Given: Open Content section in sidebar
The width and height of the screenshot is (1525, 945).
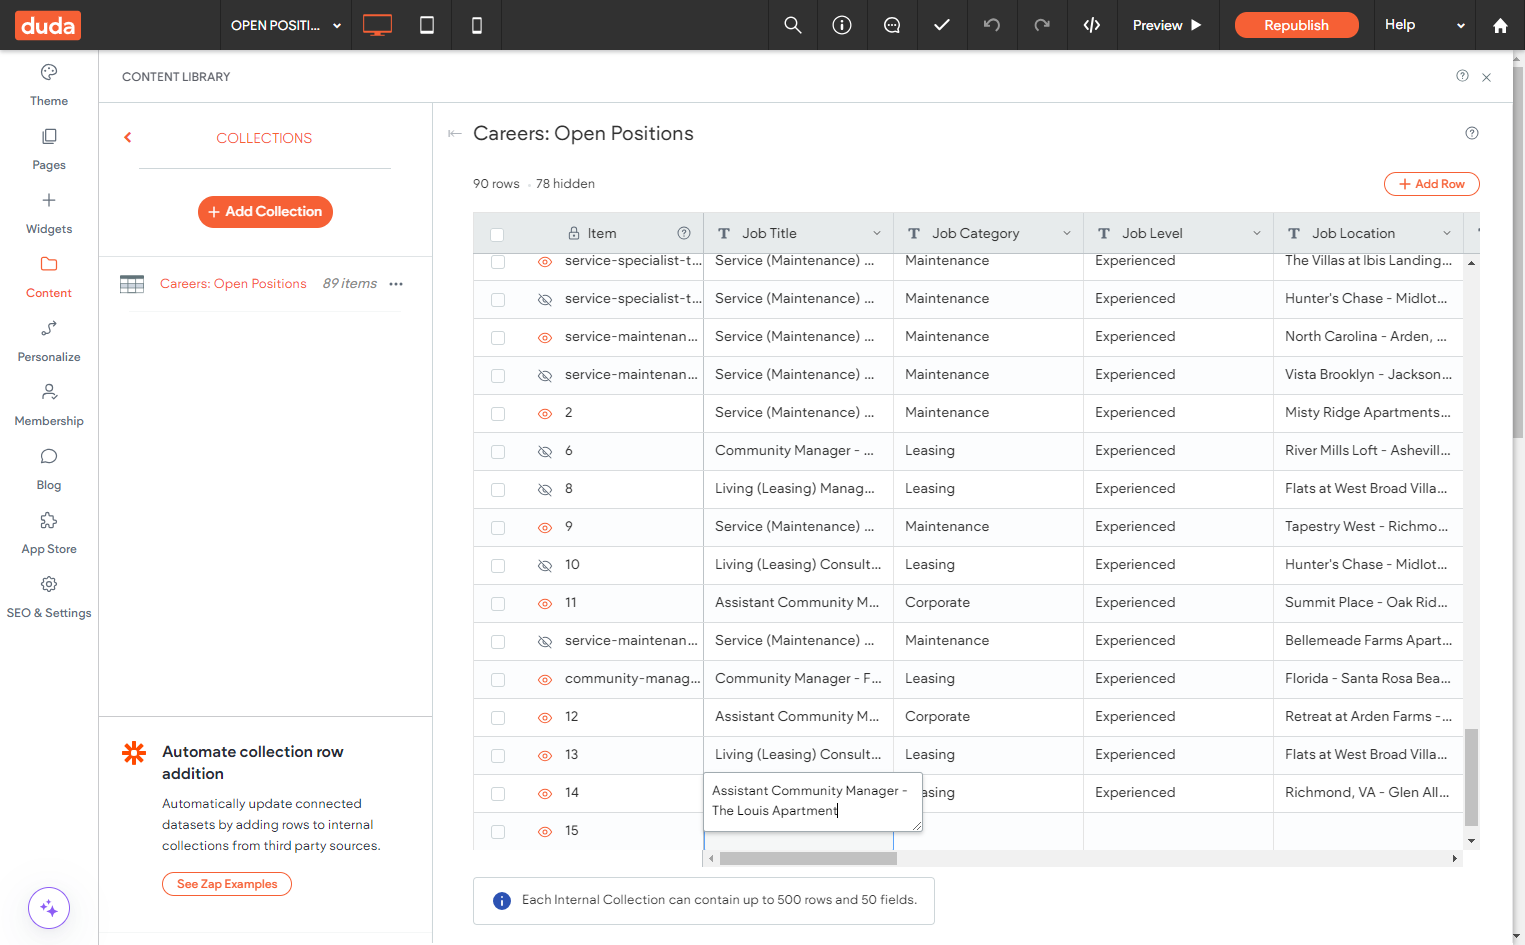Looking at the screenshot, I should [x=49, y=277].
